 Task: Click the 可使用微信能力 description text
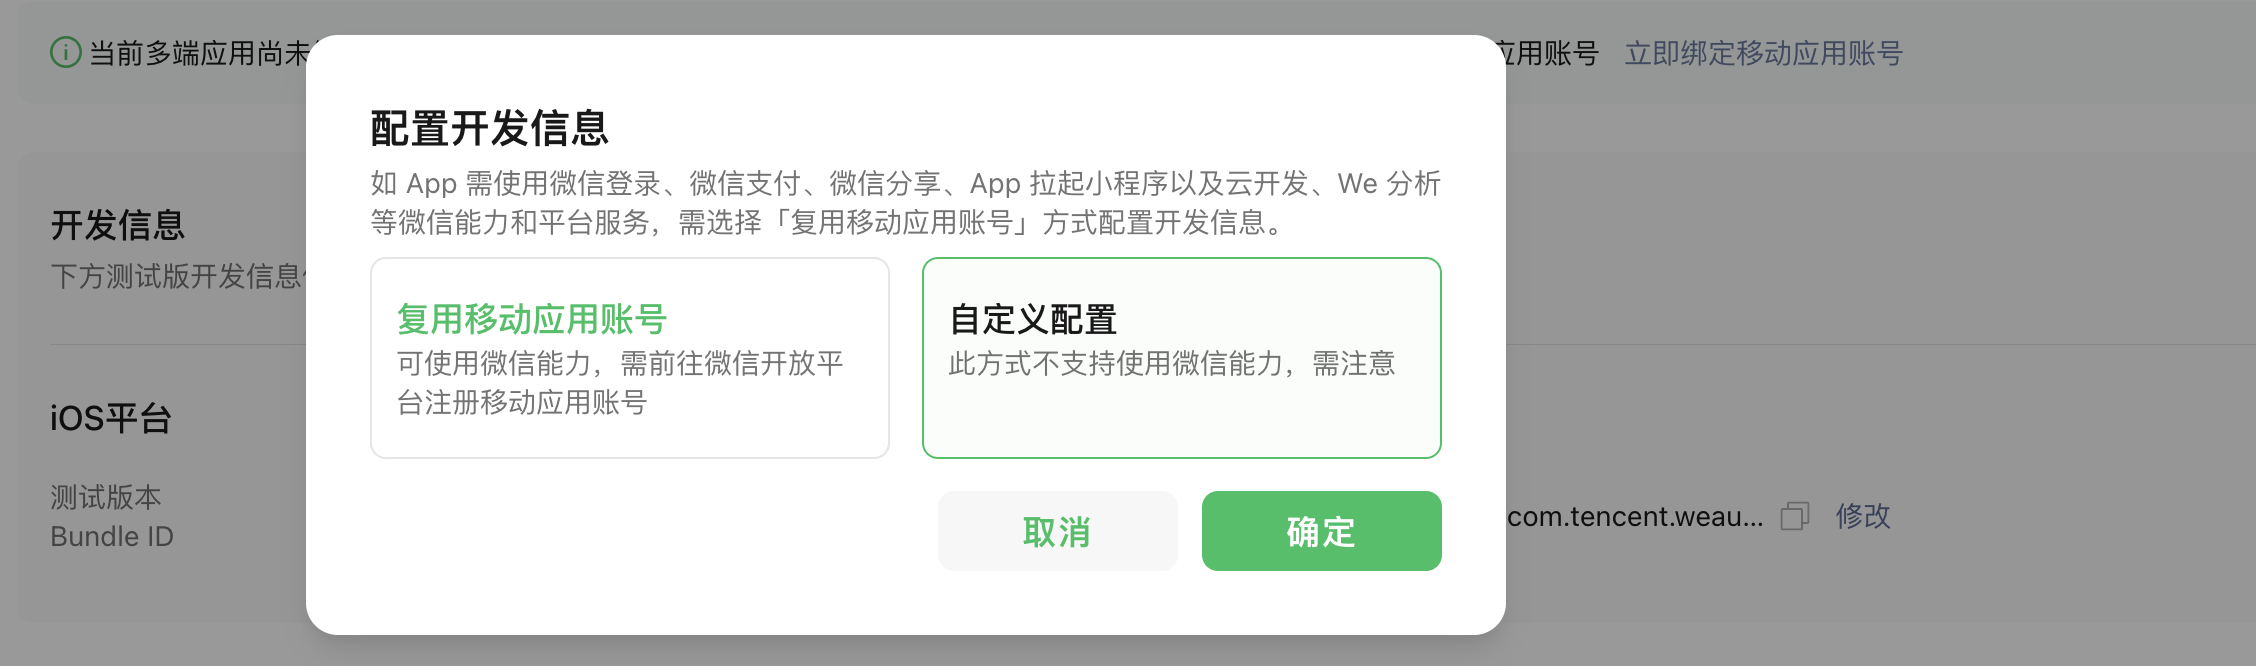pyautogui.click(x=620, y=382)
